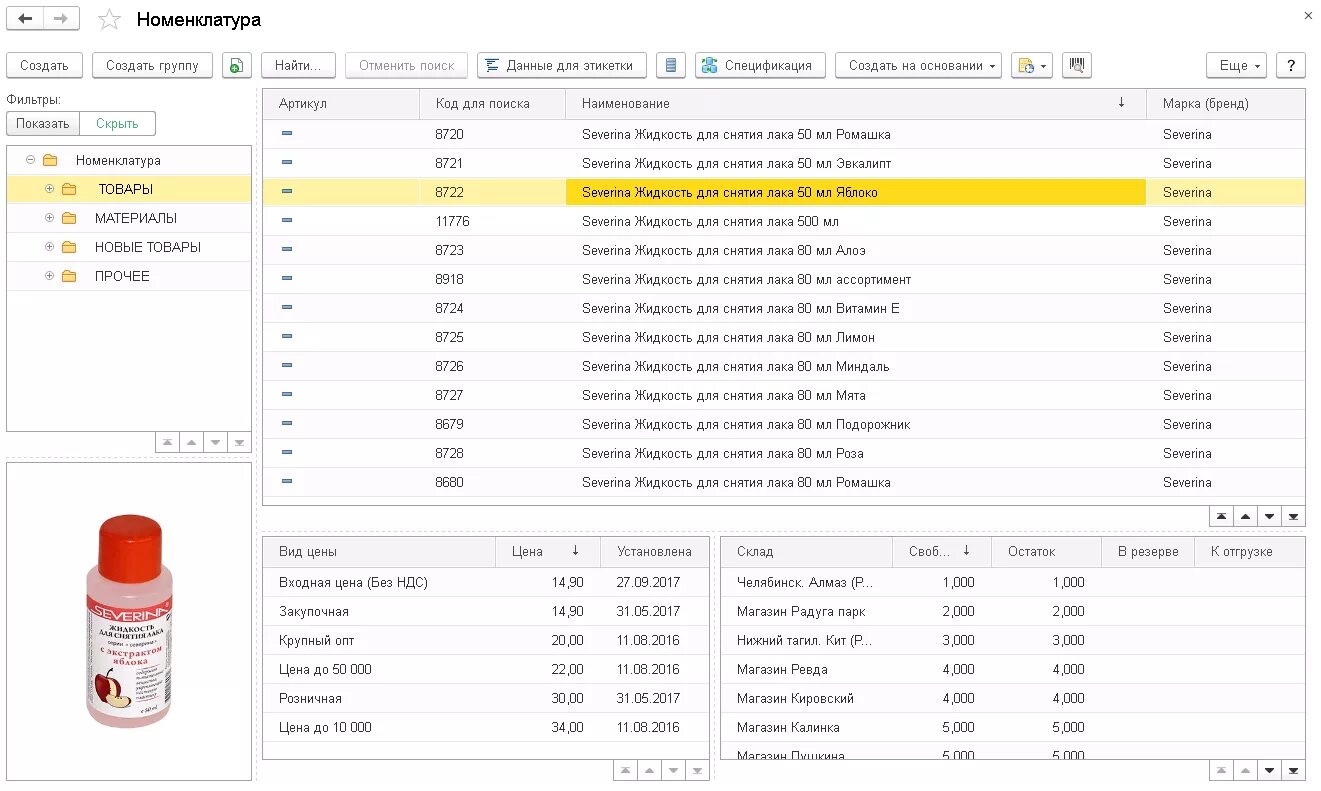The image size is (1321, 791).
Task: Open Спецификация
Action: click(x=759, y=65)
